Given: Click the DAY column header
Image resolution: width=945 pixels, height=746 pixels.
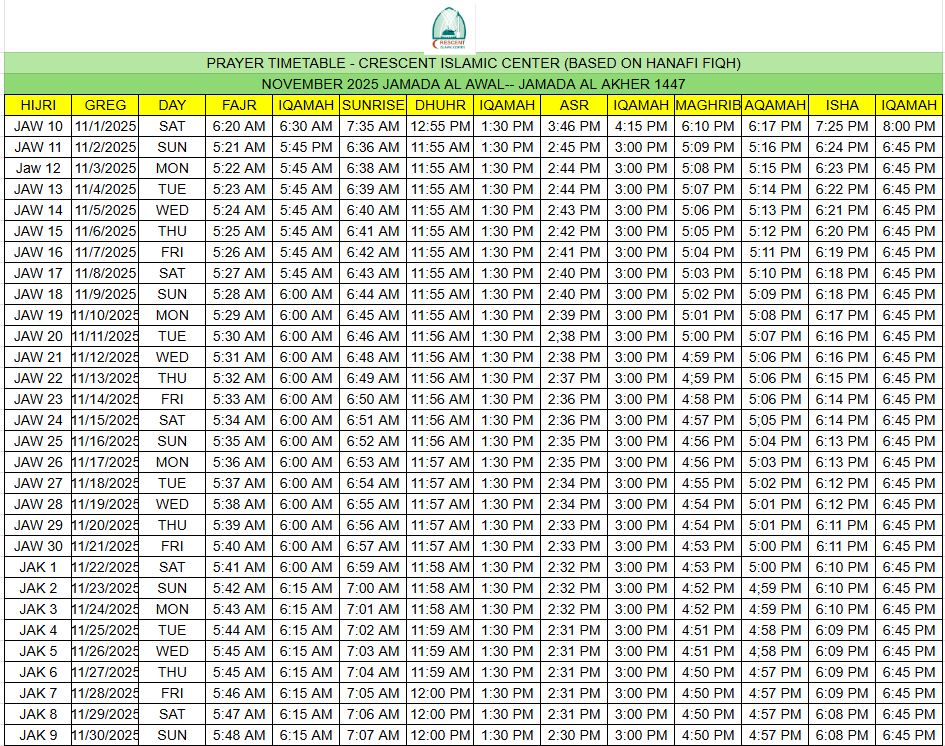Looking at the screenshot, I should (172, 105).
